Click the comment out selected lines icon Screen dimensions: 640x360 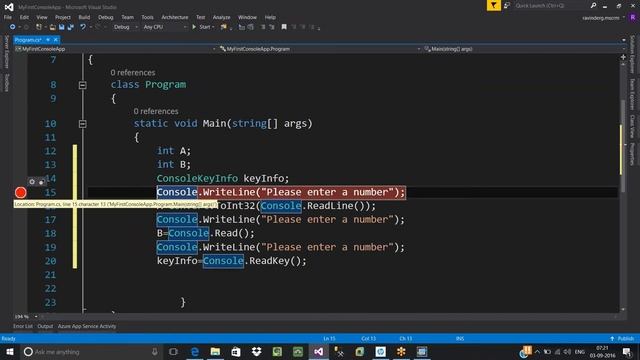pyautogui.click(x=262, y=27)
